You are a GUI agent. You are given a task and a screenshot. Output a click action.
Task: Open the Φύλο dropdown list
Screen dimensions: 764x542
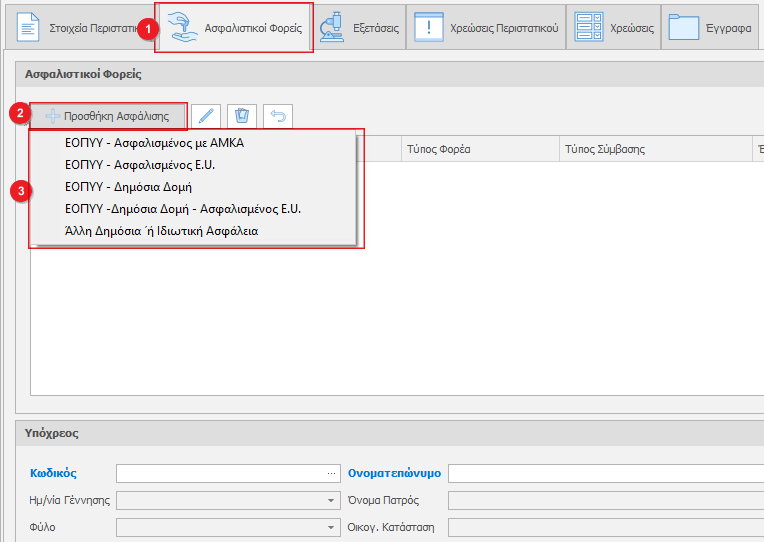331,527
